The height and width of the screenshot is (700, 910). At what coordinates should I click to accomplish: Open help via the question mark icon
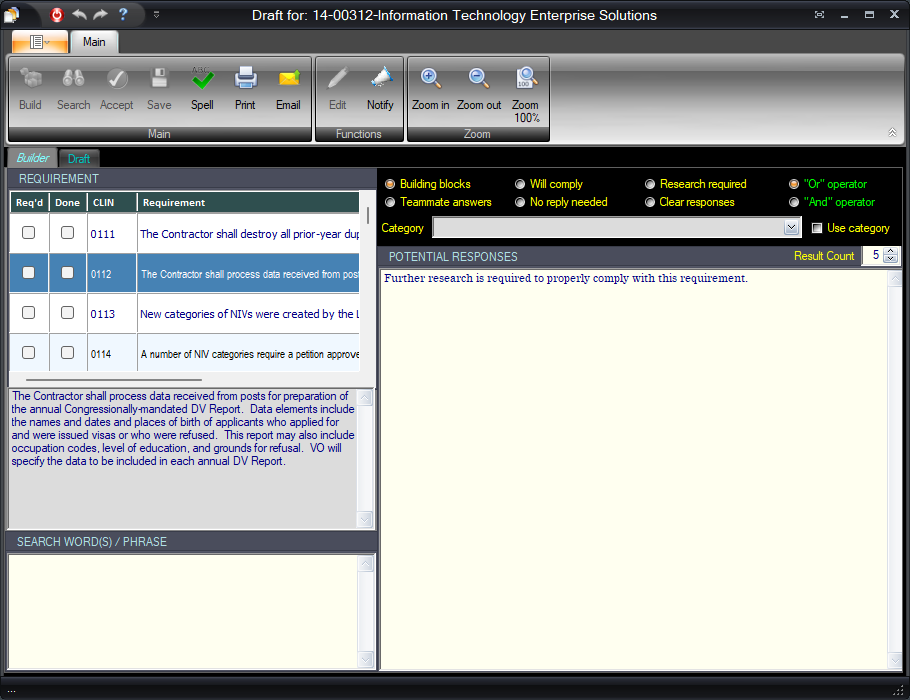point(123,14)
